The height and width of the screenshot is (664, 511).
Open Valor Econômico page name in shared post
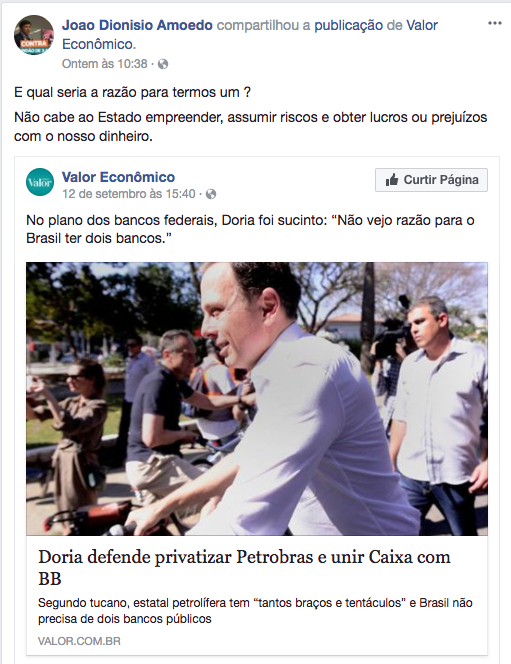tap(118, 177)
